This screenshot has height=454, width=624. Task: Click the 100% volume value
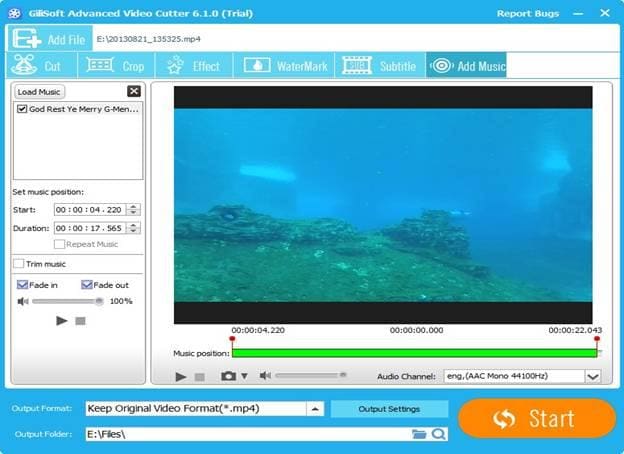click(121, 301)
